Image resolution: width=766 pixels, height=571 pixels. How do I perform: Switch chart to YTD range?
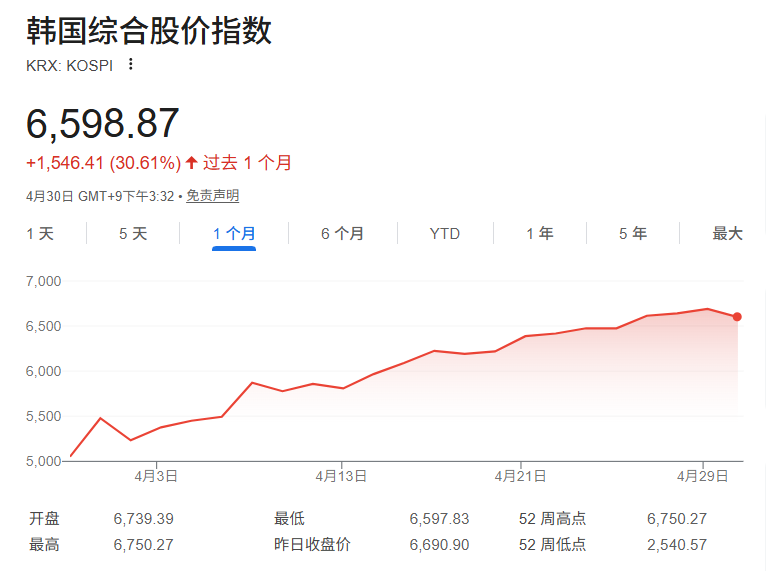(445, 233)
